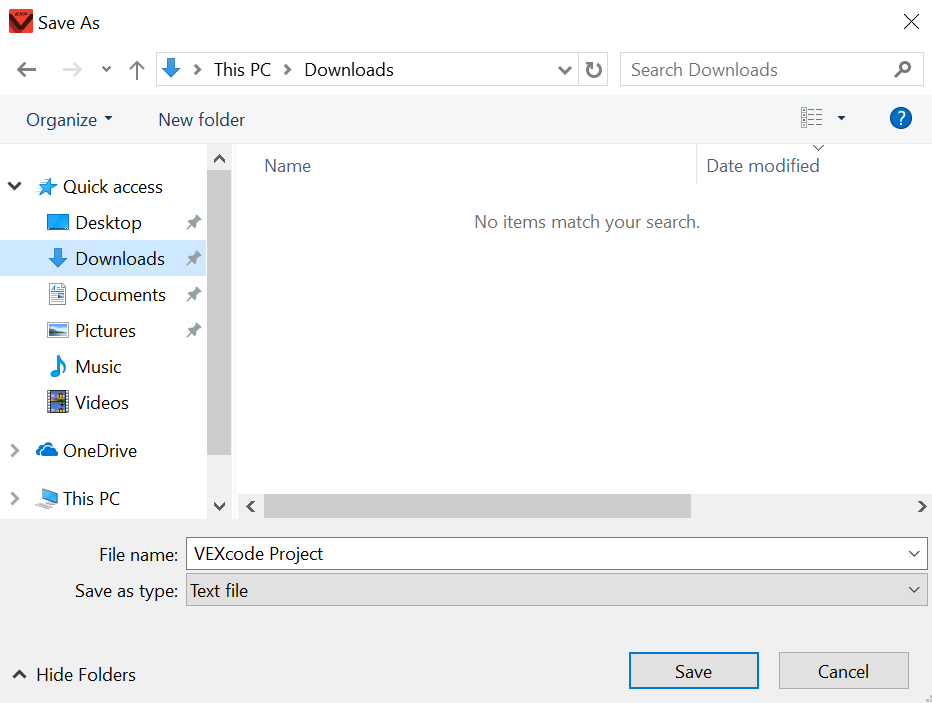Refresh the Downloads folder view

point(593,69)
